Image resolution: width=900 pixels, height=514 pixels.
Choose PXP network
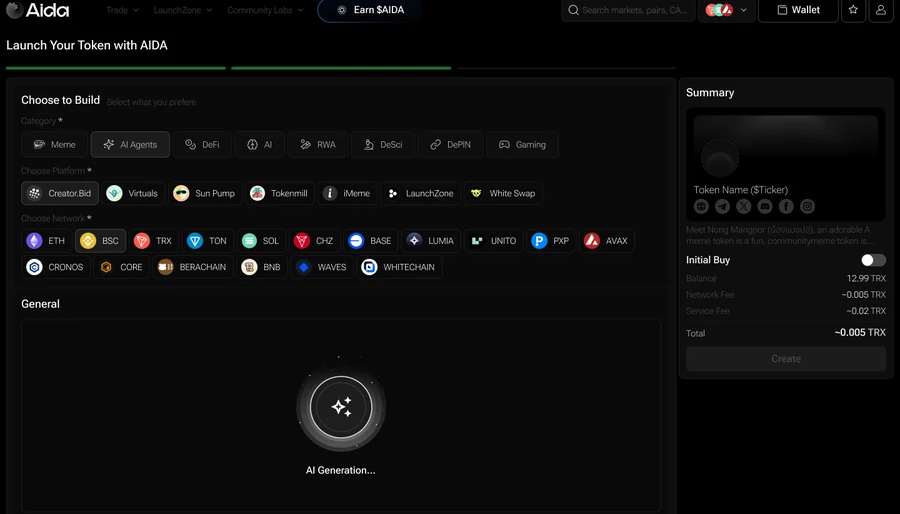pyautogui.click(x=551, y=241)
